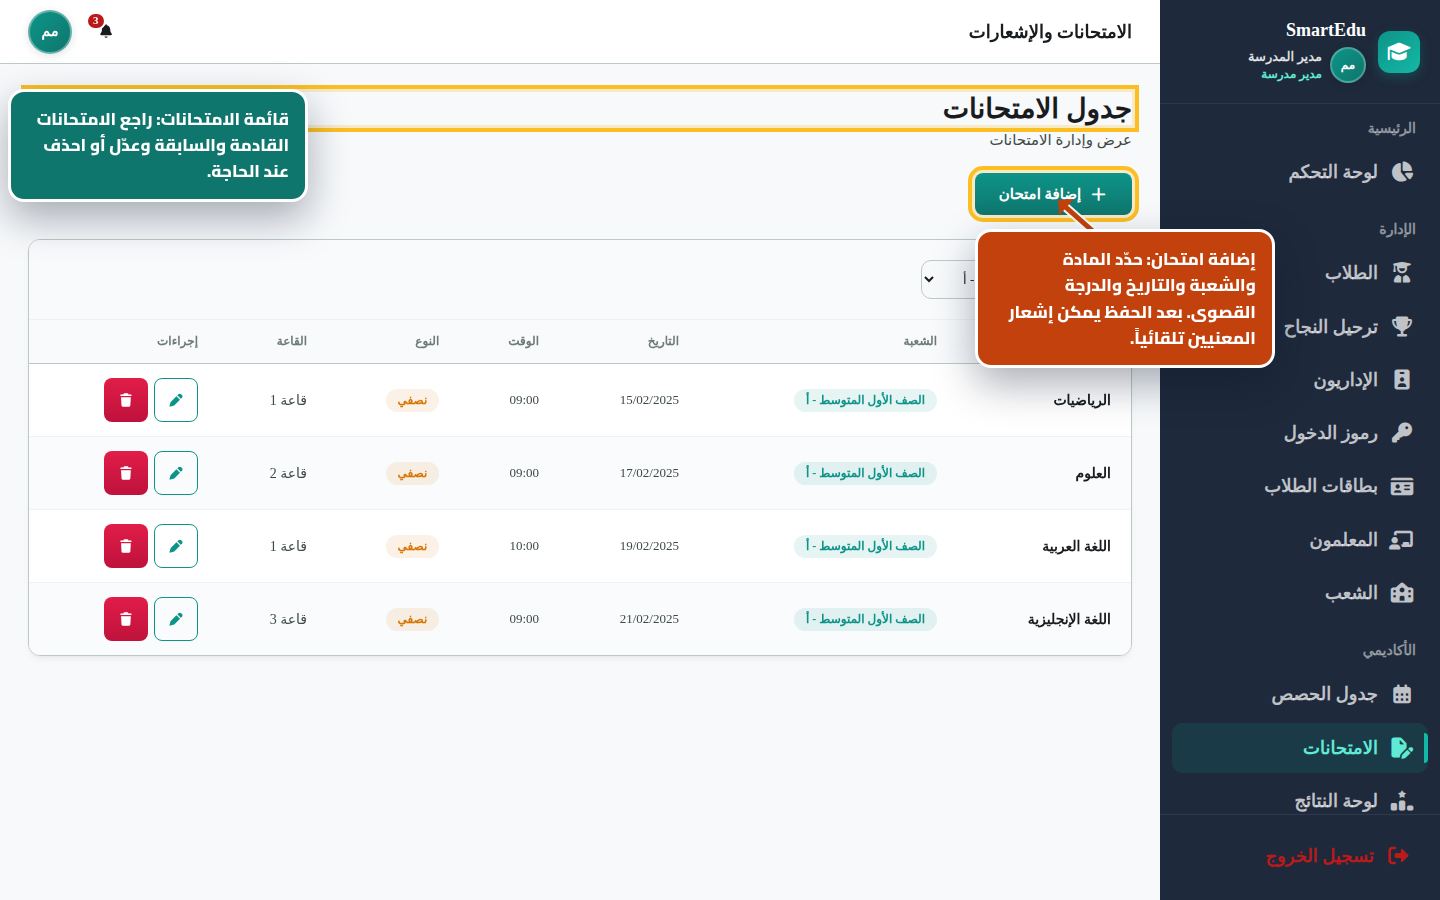Click the date 15/02/2025
The width and height of the screenshot is (1440, 900).
[649, 400]
